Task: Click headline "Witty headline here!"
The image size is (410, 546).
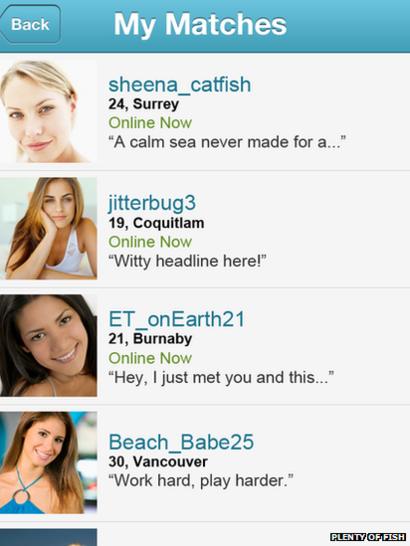Action: pyautogui.click(x=187, y=261)
